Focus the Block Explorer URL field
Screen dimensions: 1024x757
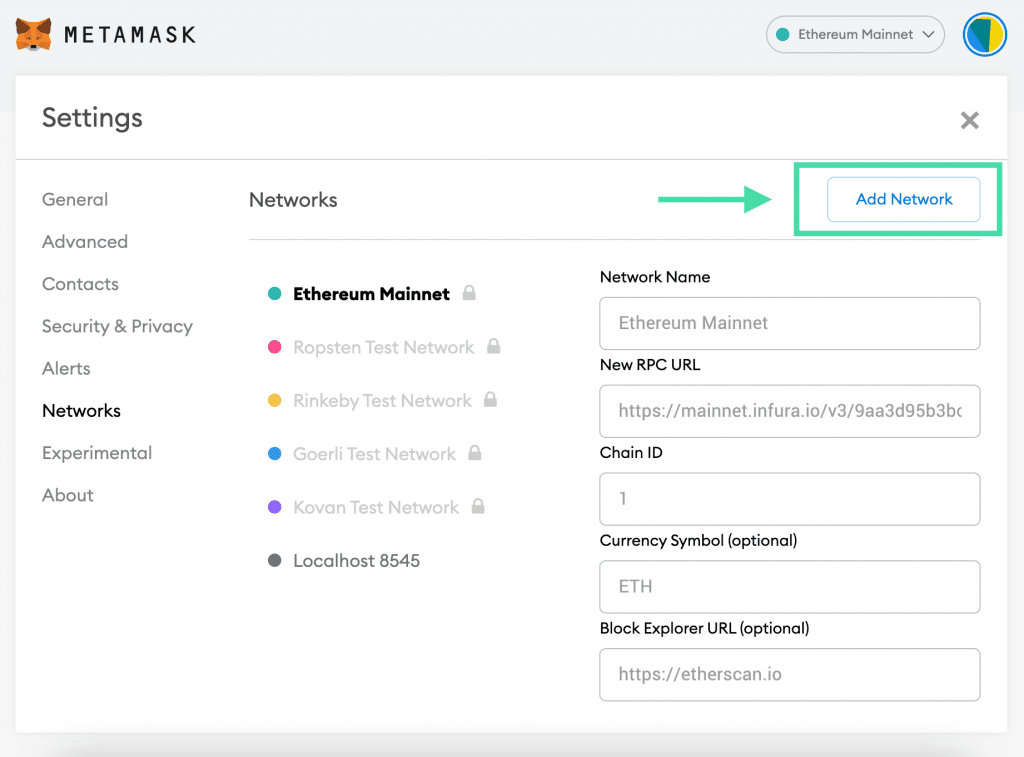790,675
